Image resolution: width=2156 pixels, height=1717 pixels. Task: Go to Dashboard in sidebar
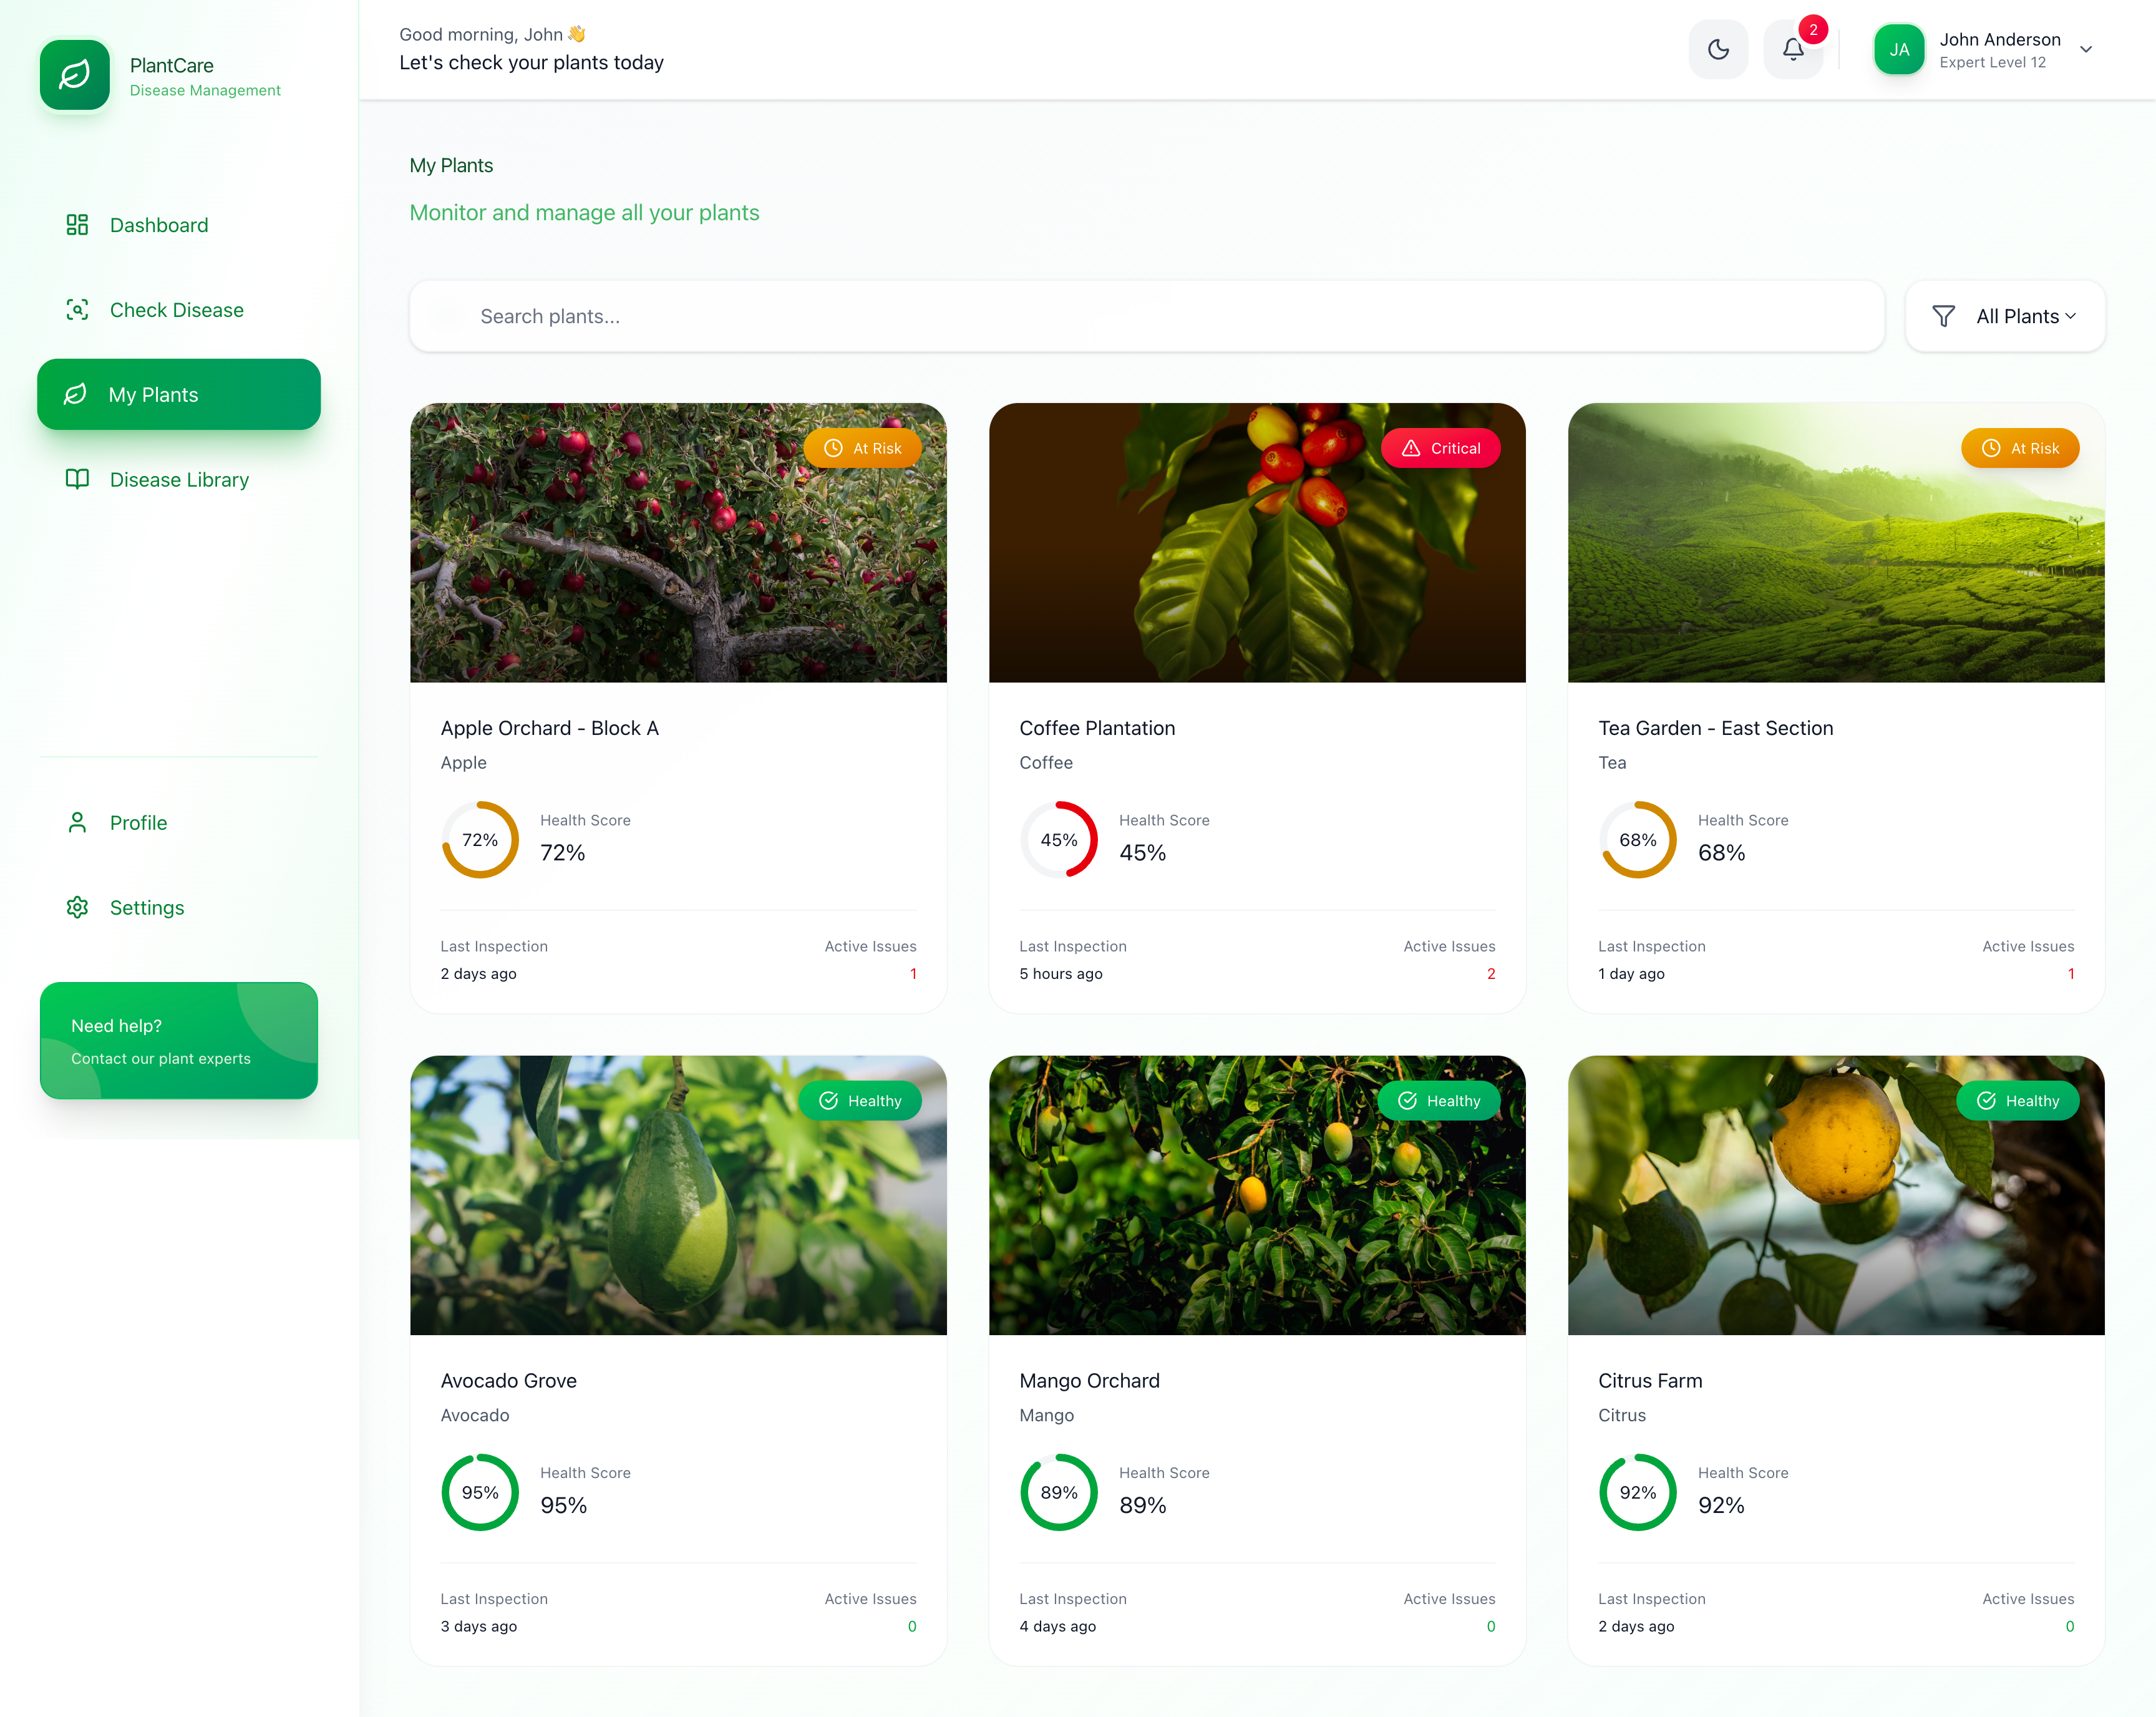(179, 225)
